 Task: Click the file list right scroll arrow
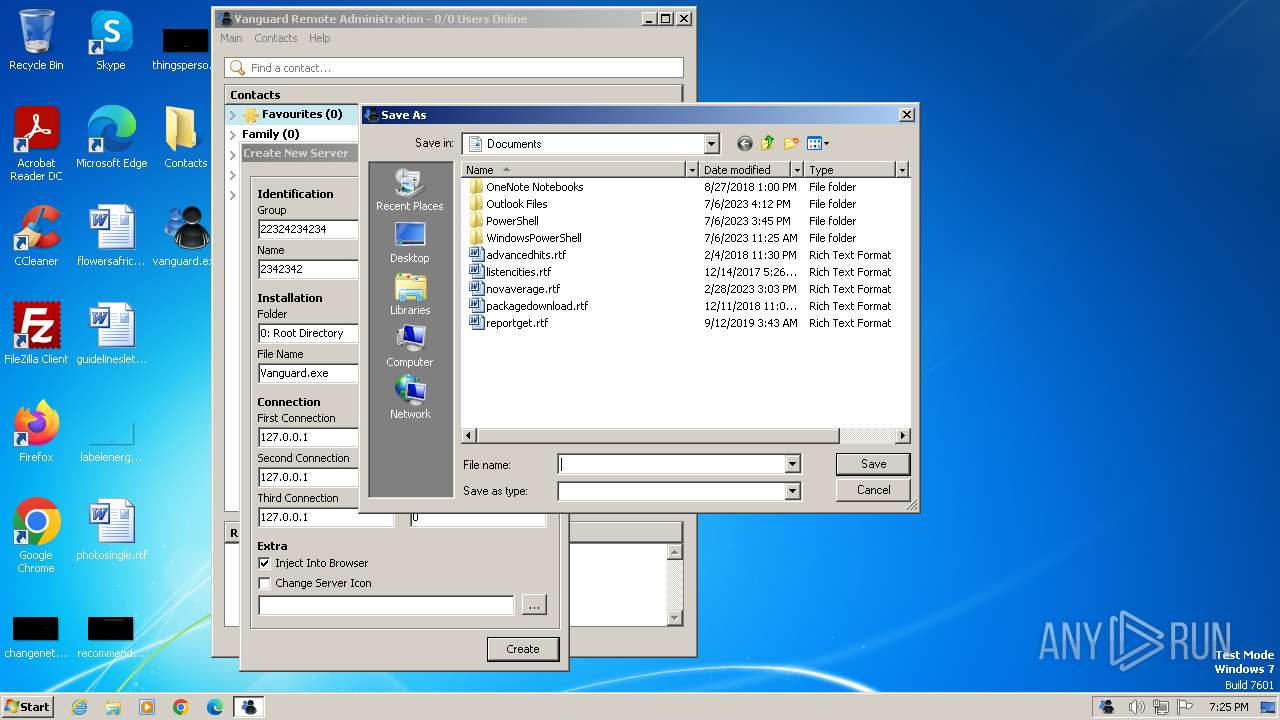[x=903, y=436]
